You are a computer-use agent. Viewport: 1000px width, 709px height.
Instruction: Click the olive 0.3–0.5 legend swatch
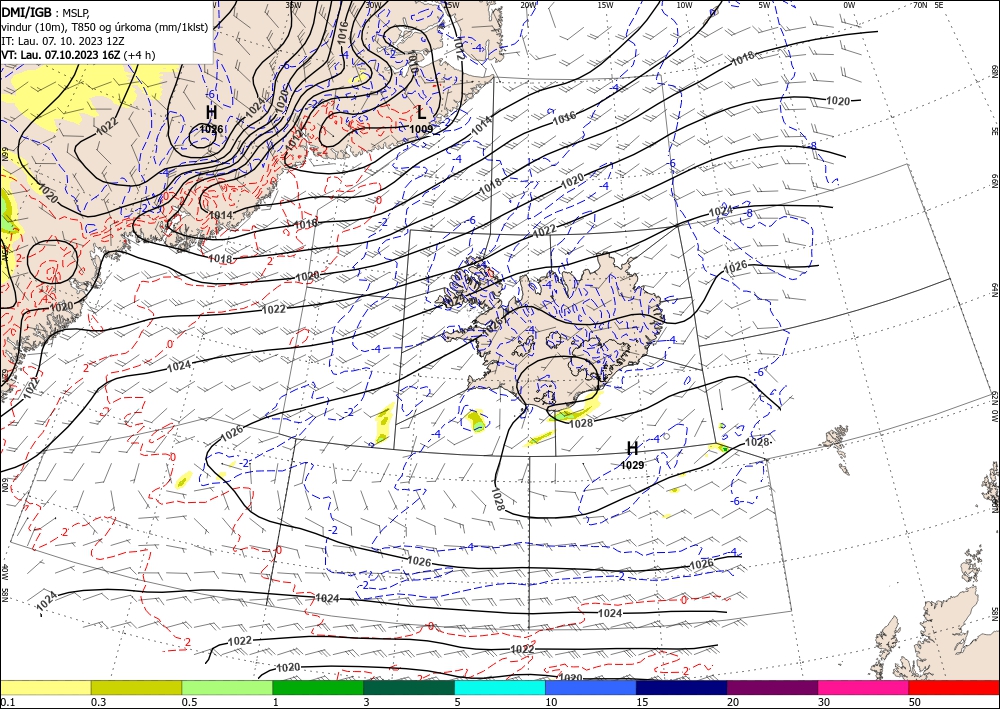[x=136, y=687]
